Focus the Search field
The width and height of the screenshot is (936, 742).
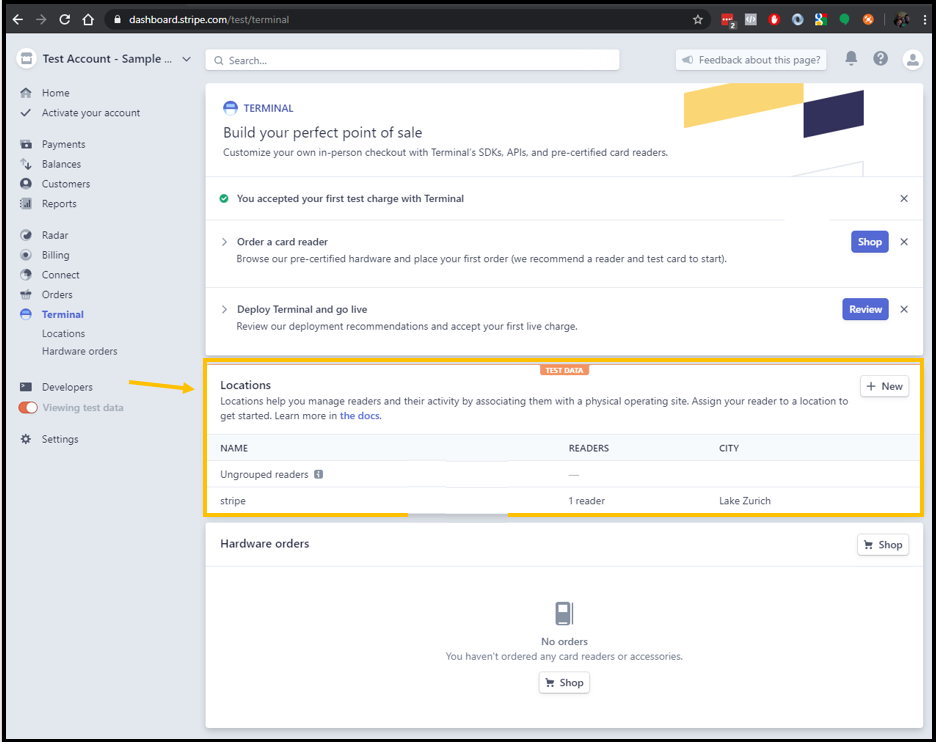[x=412, y=60]
